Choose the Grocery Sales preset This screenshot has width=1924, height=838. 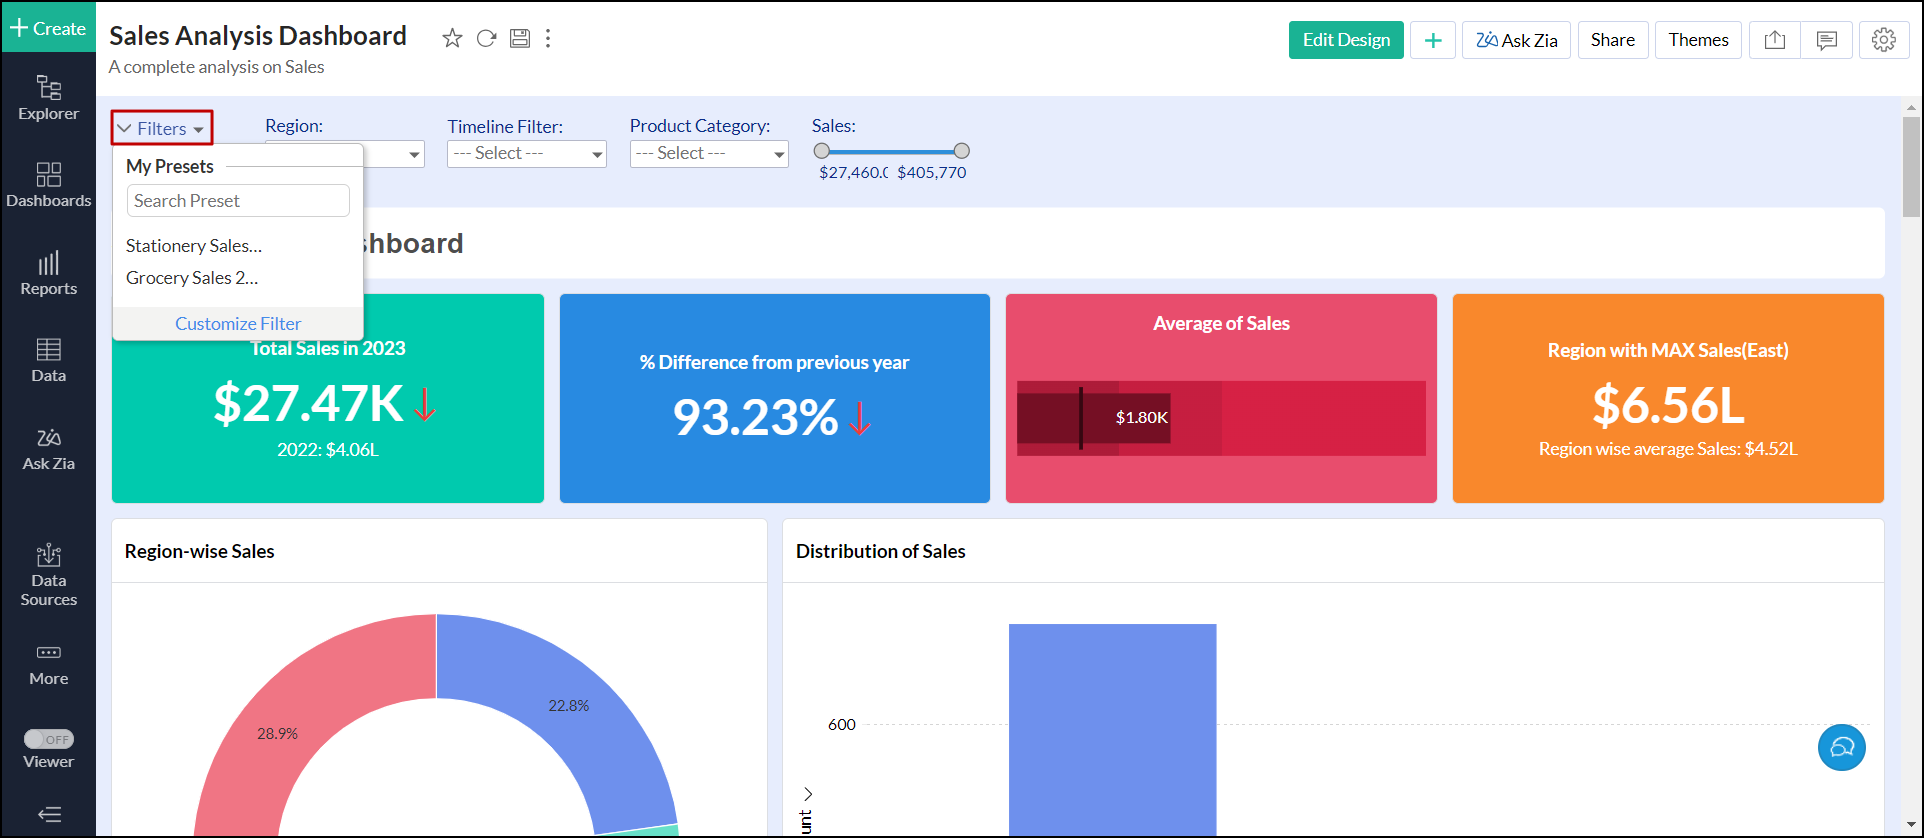(192, 278)
